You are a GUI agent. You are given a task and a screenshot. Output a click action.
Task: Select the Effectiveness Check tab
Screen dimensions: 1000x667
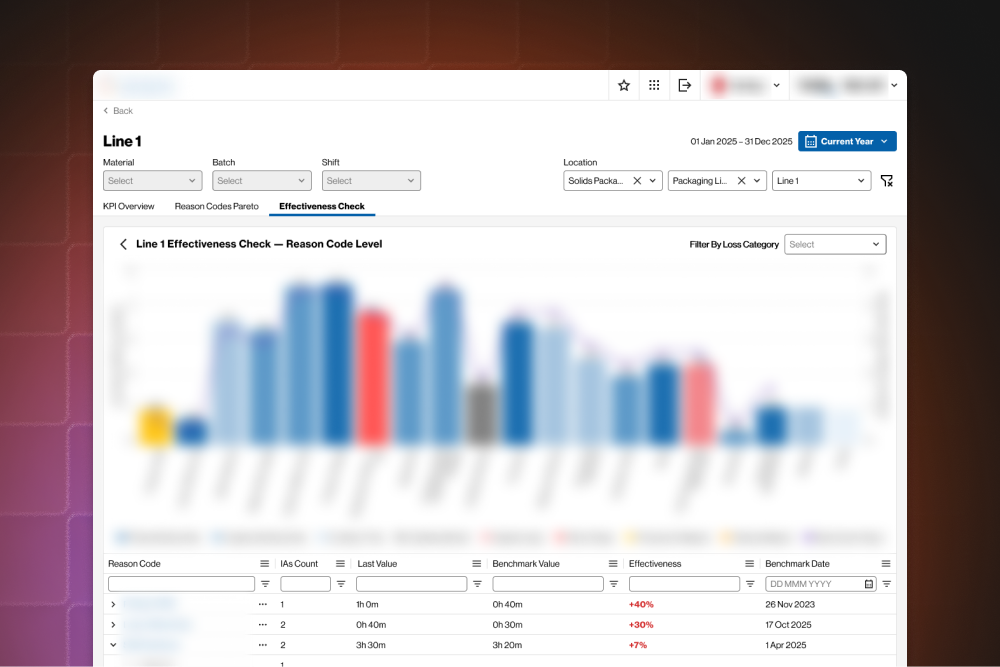(x=321, y=207)
